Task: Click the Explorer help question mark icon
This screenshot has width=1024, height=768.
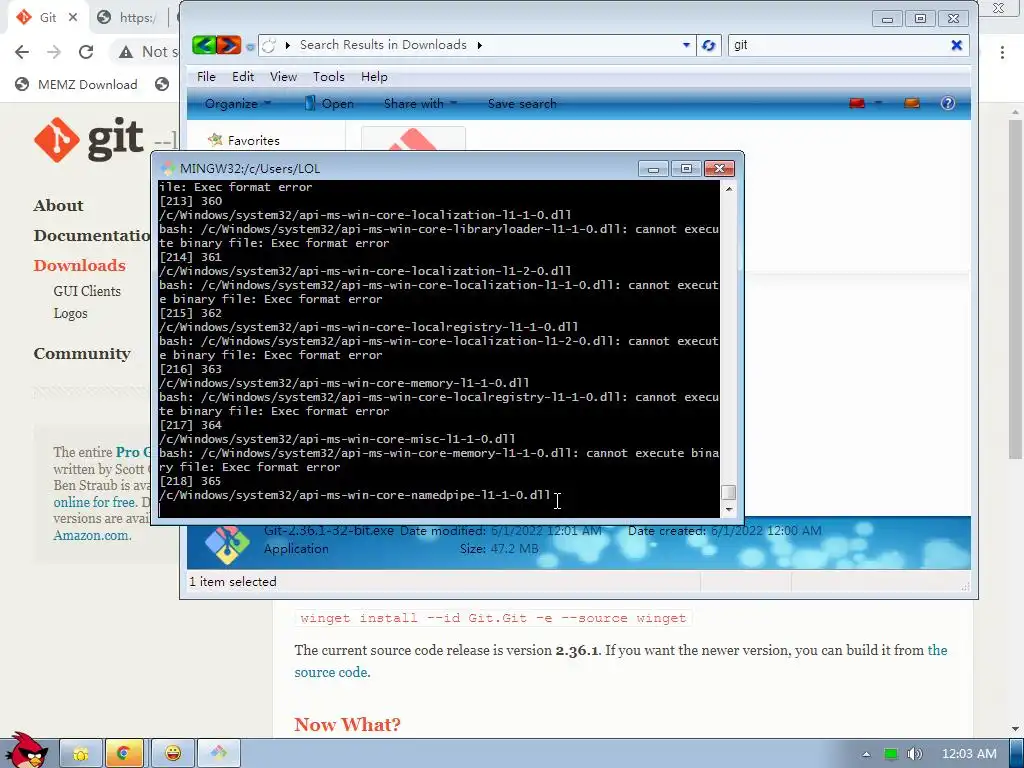Action: [948, 103]
